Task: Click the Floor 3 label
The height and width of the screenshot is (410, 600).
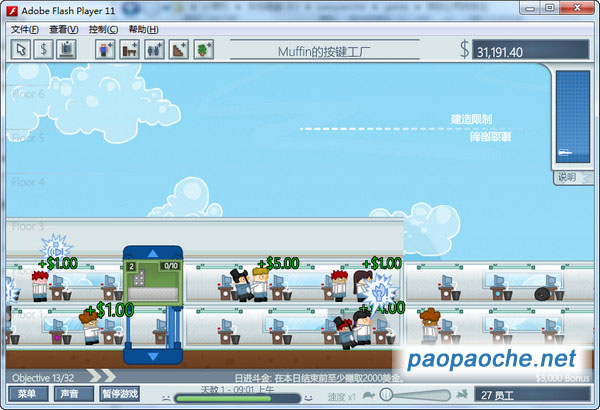Action: tap(28, 226)
